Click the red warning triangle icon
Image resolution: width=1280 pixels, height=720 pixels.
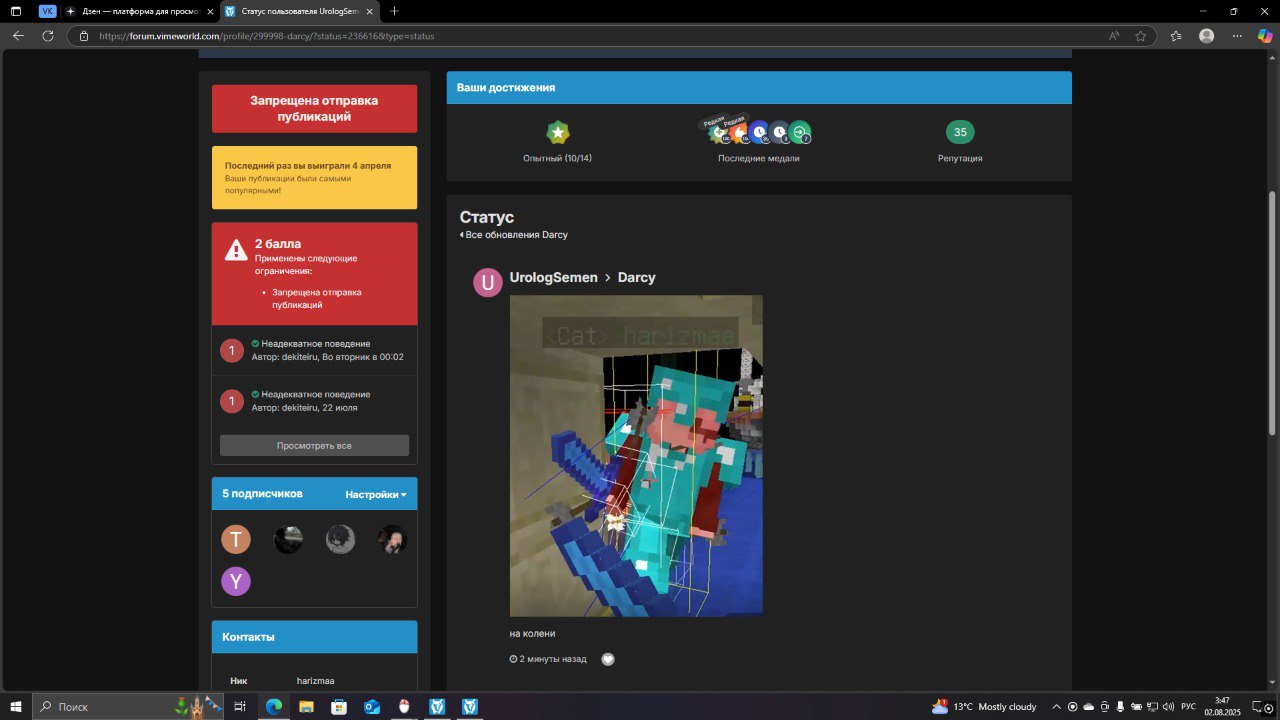click(x=235, y=250)
